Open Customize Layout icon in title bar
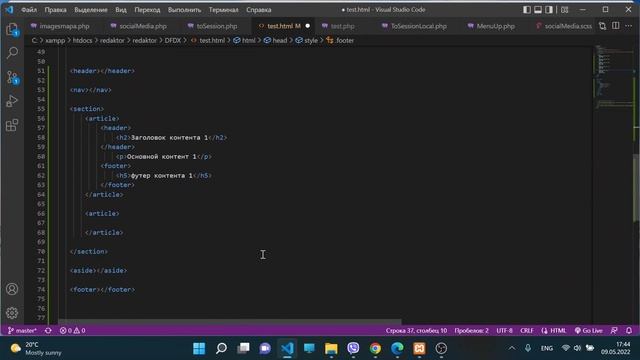640x360 pixels. [564, 9]
